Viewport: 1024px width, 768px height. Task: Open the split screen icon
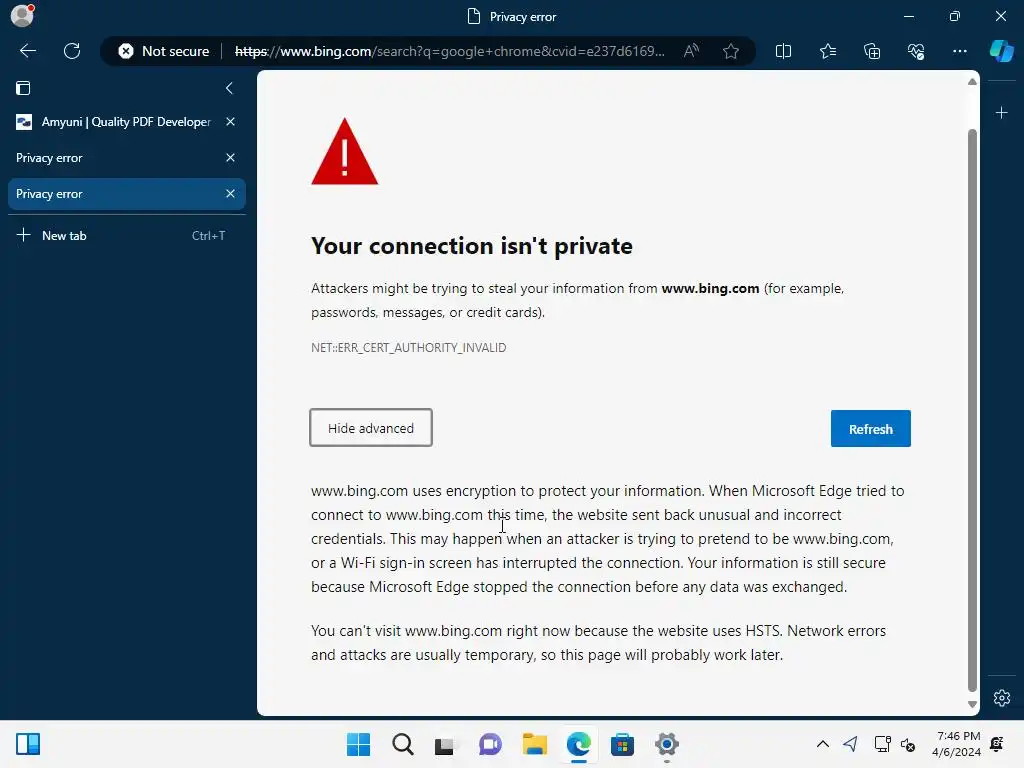(783, 51)
